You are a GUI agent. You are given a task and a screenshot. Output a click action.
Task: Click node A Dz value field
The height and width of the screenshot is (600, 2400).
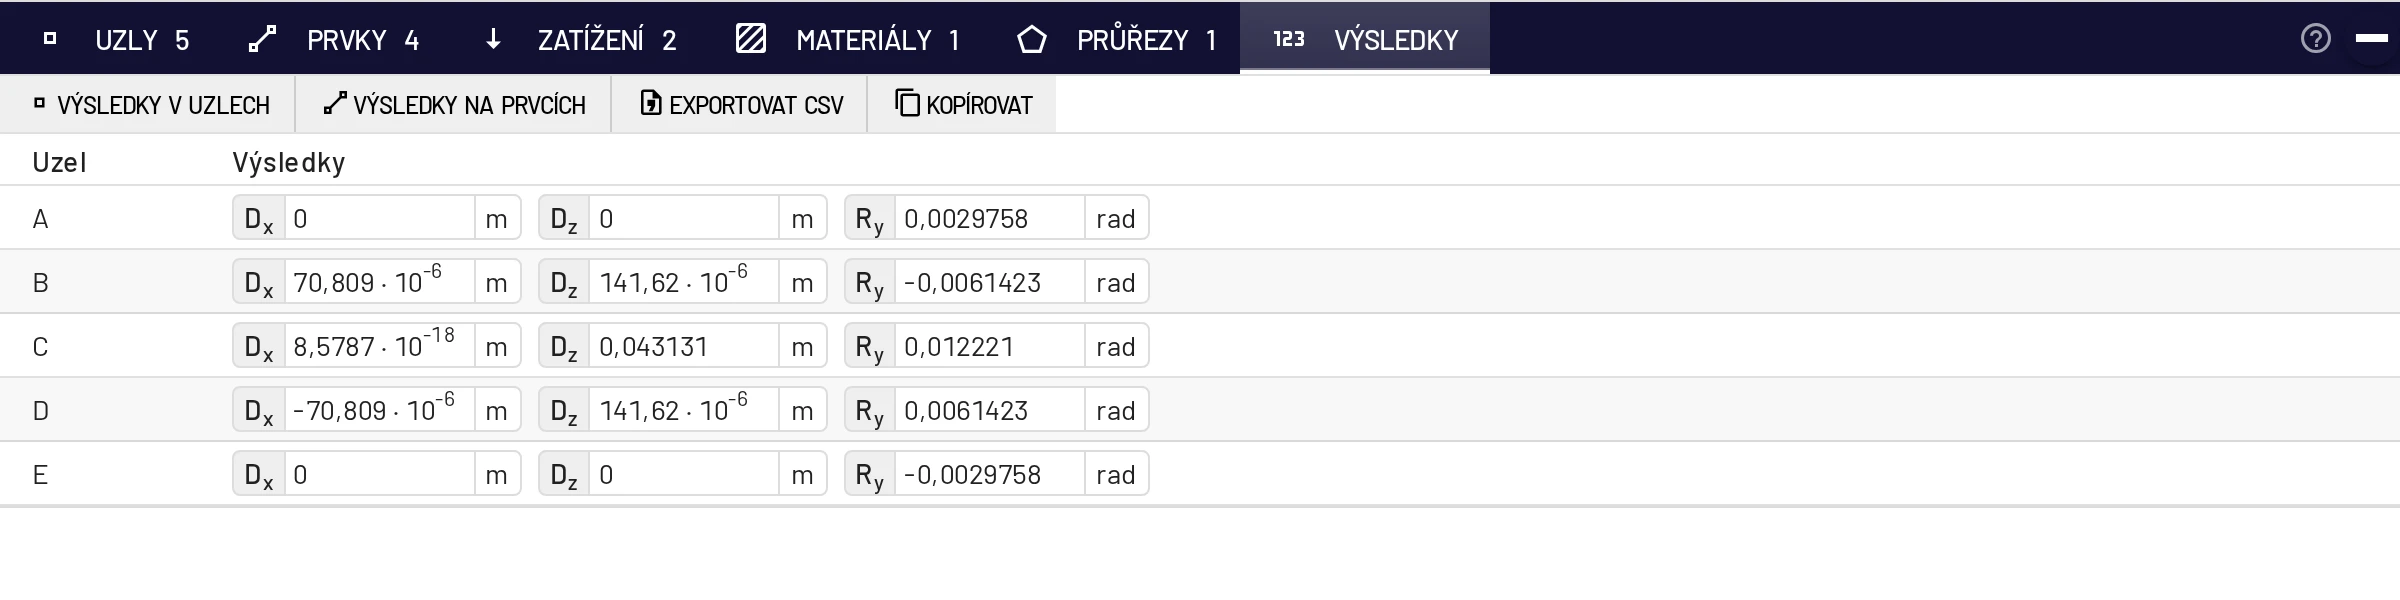pyautogui.click(x=684, y=218)
